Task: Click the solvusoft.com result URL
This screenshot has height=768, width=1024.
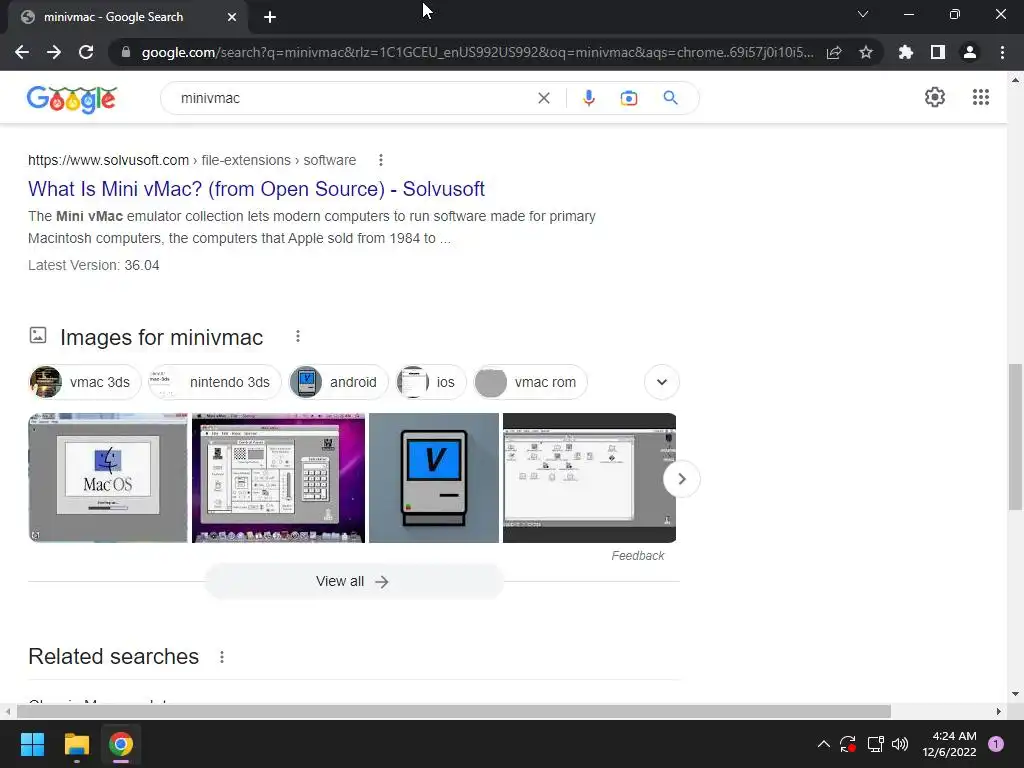Action: coord(192,160)
